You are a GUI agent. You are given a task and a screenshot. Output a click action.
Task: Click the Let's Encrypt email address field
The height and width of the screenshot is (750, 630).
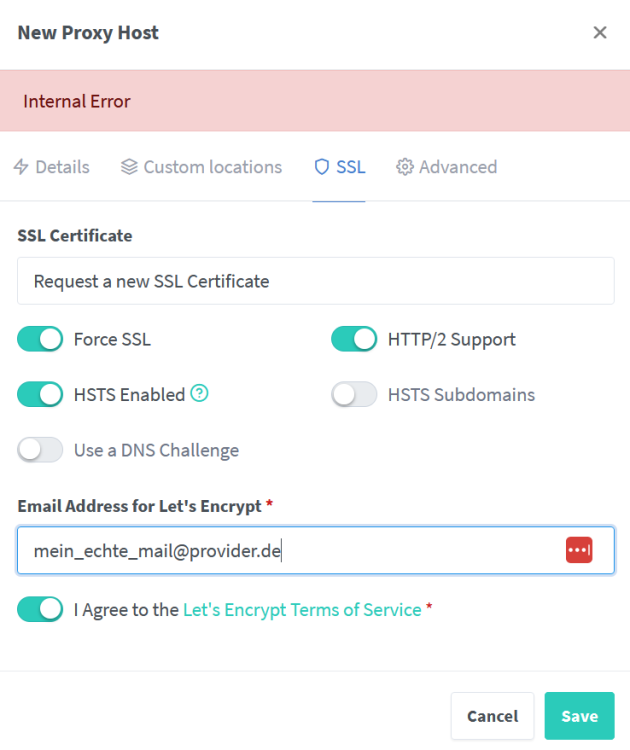(x=316, y=550)
